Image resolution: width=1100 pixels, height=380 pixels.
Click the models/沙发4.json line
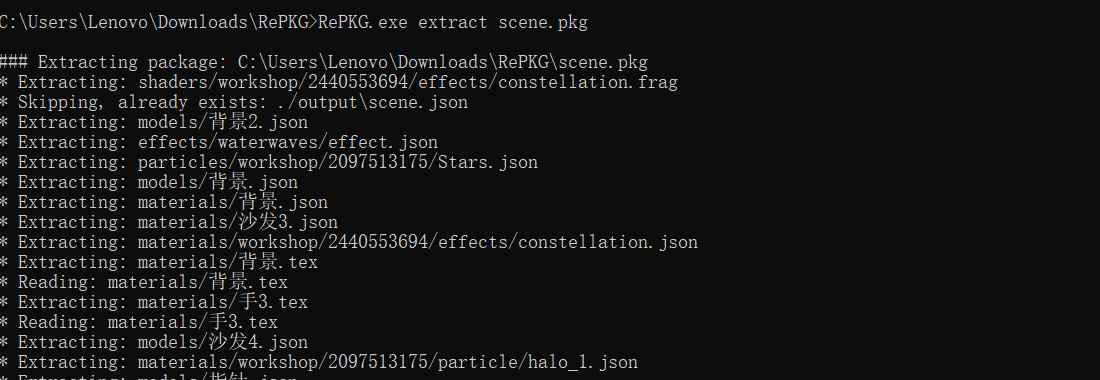[154, 342]
